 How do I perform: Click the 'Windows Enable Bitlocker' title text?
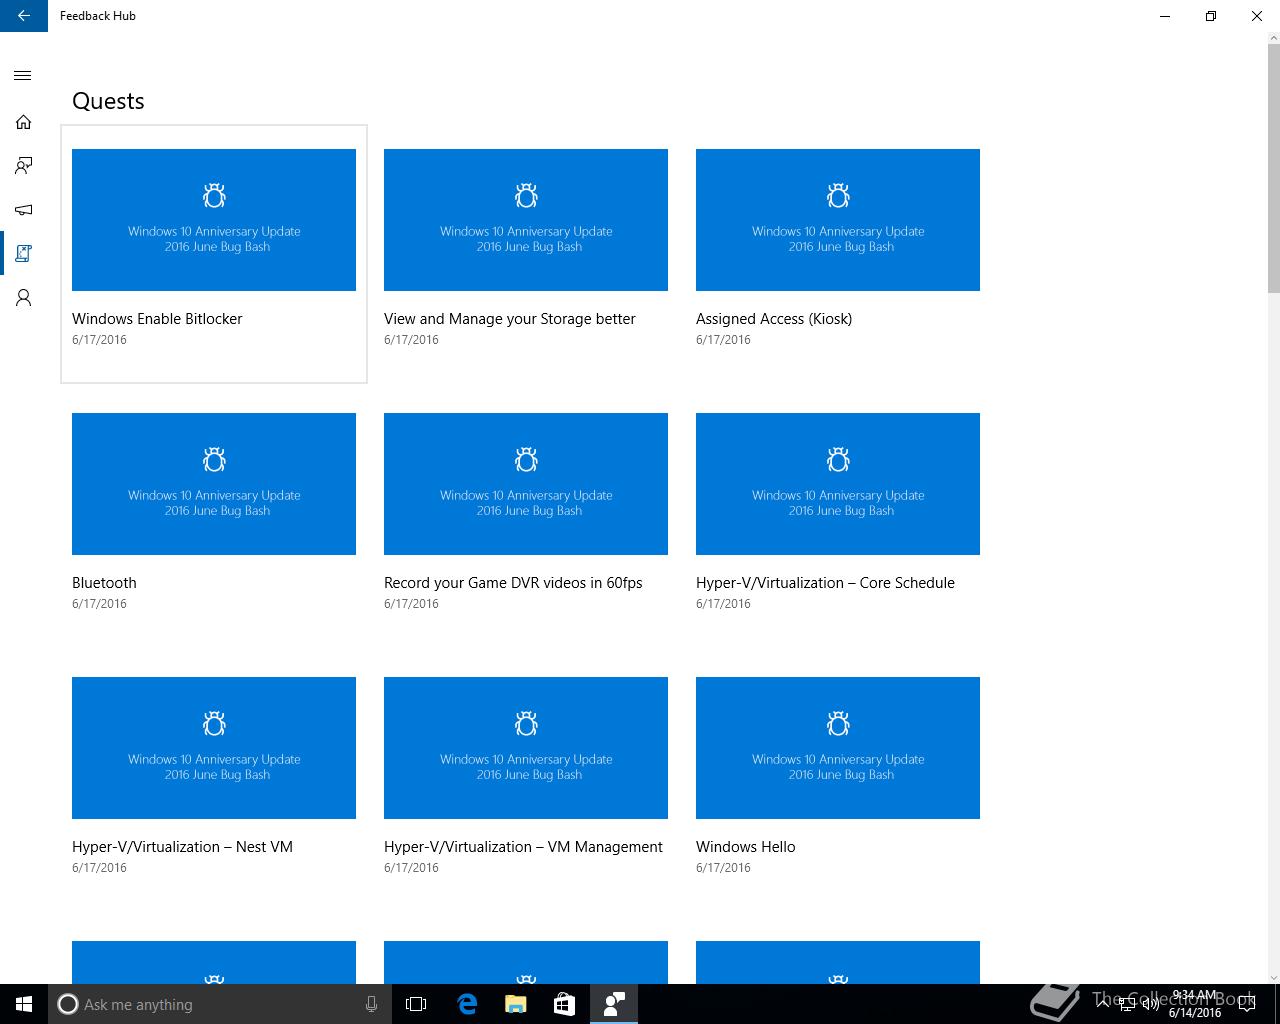(157, 319)
